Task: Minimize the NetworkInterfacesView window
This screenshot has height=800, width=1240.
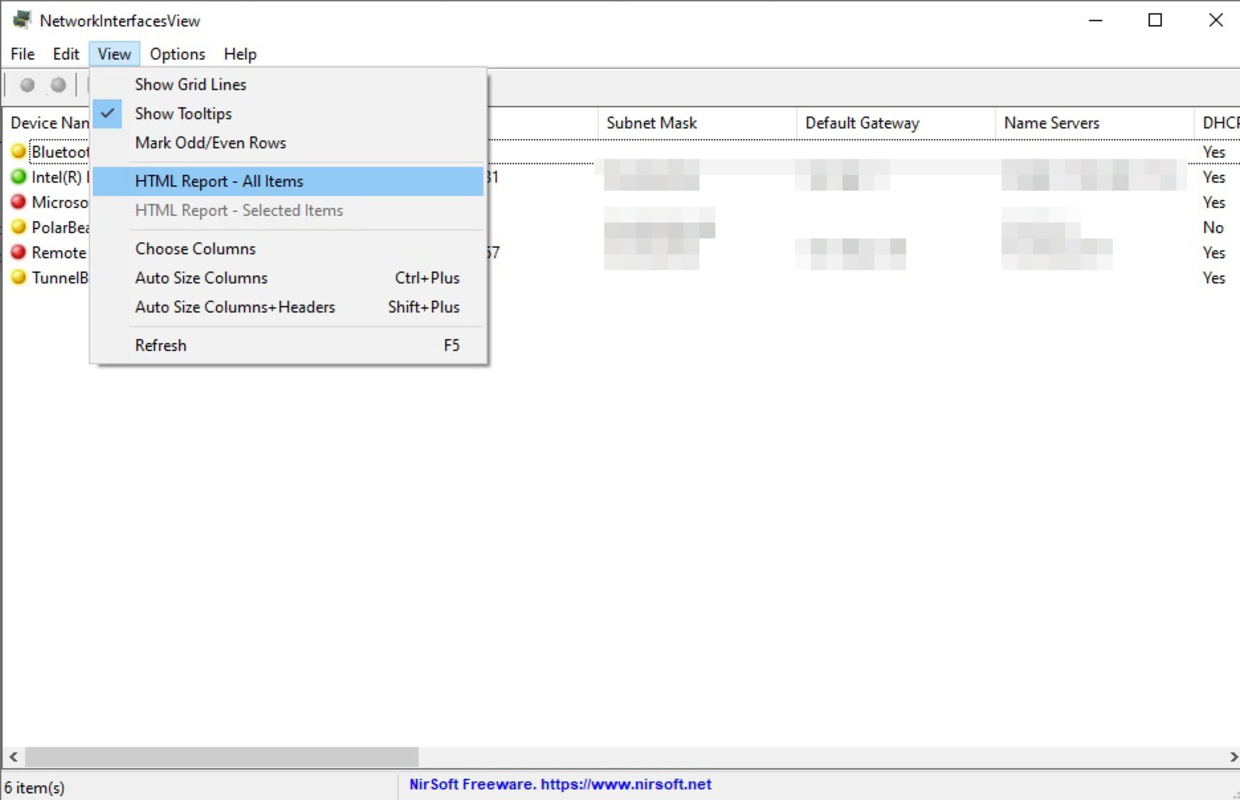Action: [1094, 20]
